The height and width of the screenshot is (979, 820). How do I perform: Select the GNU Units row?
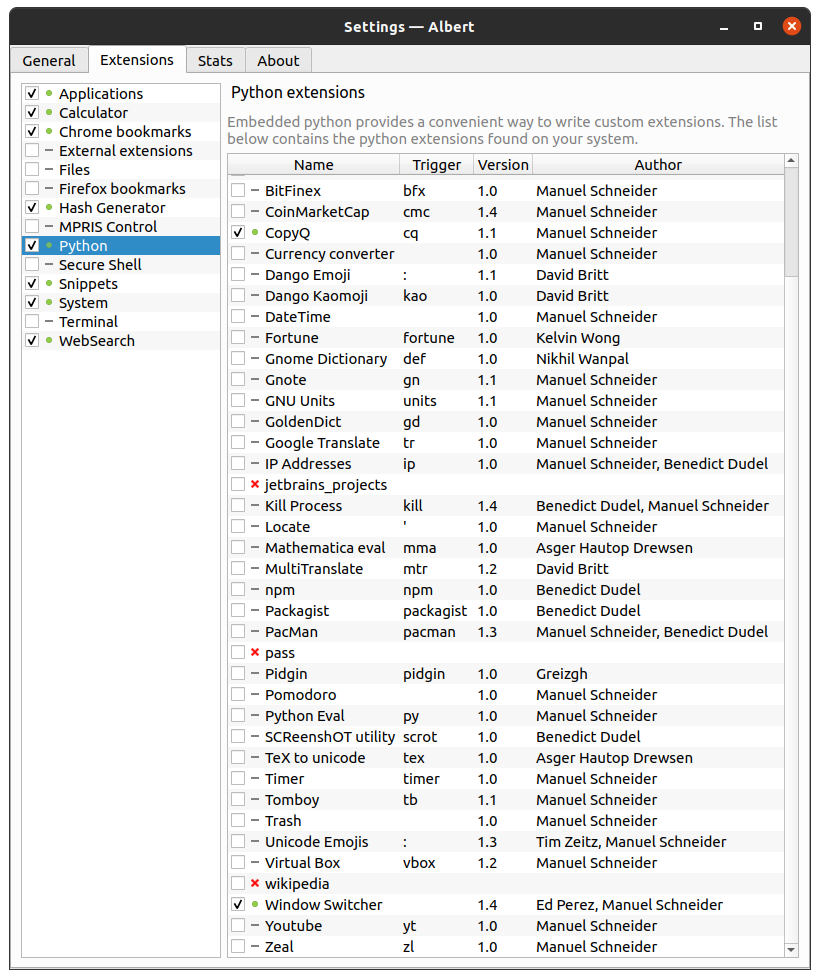506,401
